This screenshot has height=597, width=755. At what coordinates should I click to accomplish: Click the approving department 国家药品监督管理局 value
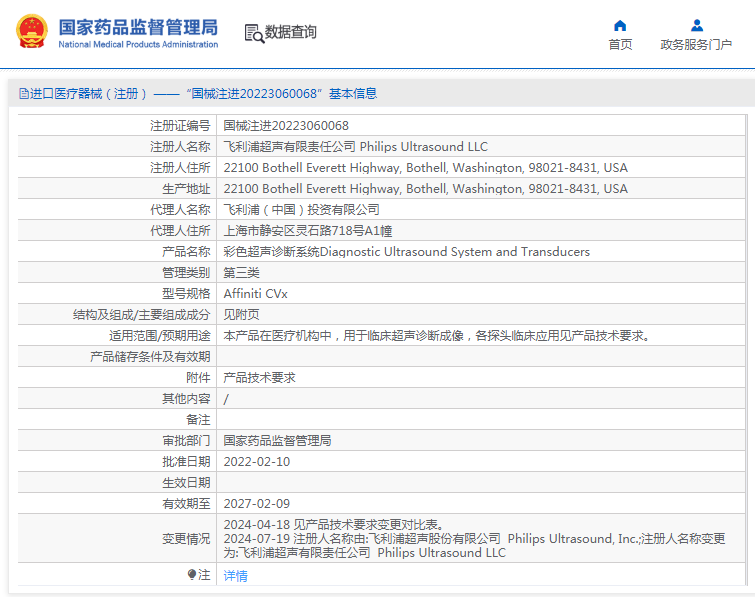[x=277, y=441]
